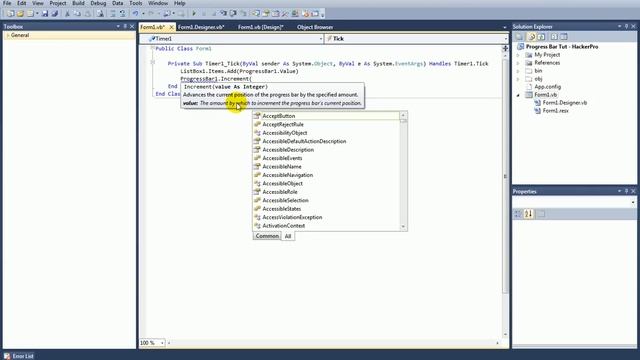Expand the obj folder node
640x360 pixels.
click(x=518, y=79)
